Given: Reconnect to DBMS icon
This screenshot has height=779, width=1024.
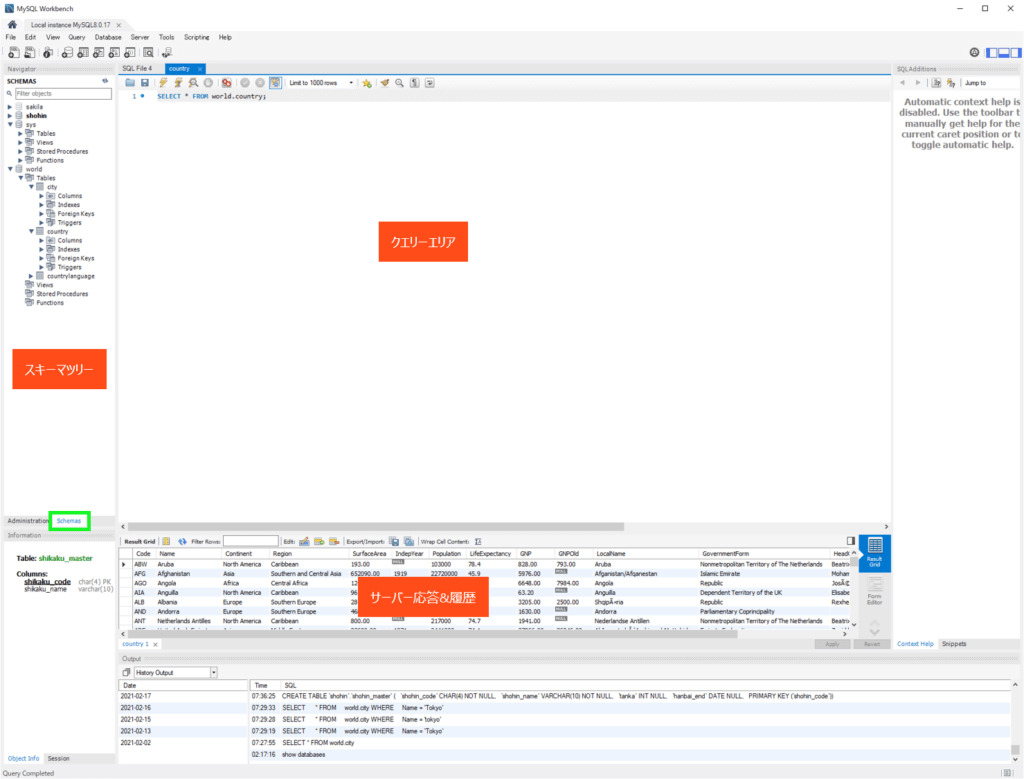Looking at the screenshot, I should (167, 53).
